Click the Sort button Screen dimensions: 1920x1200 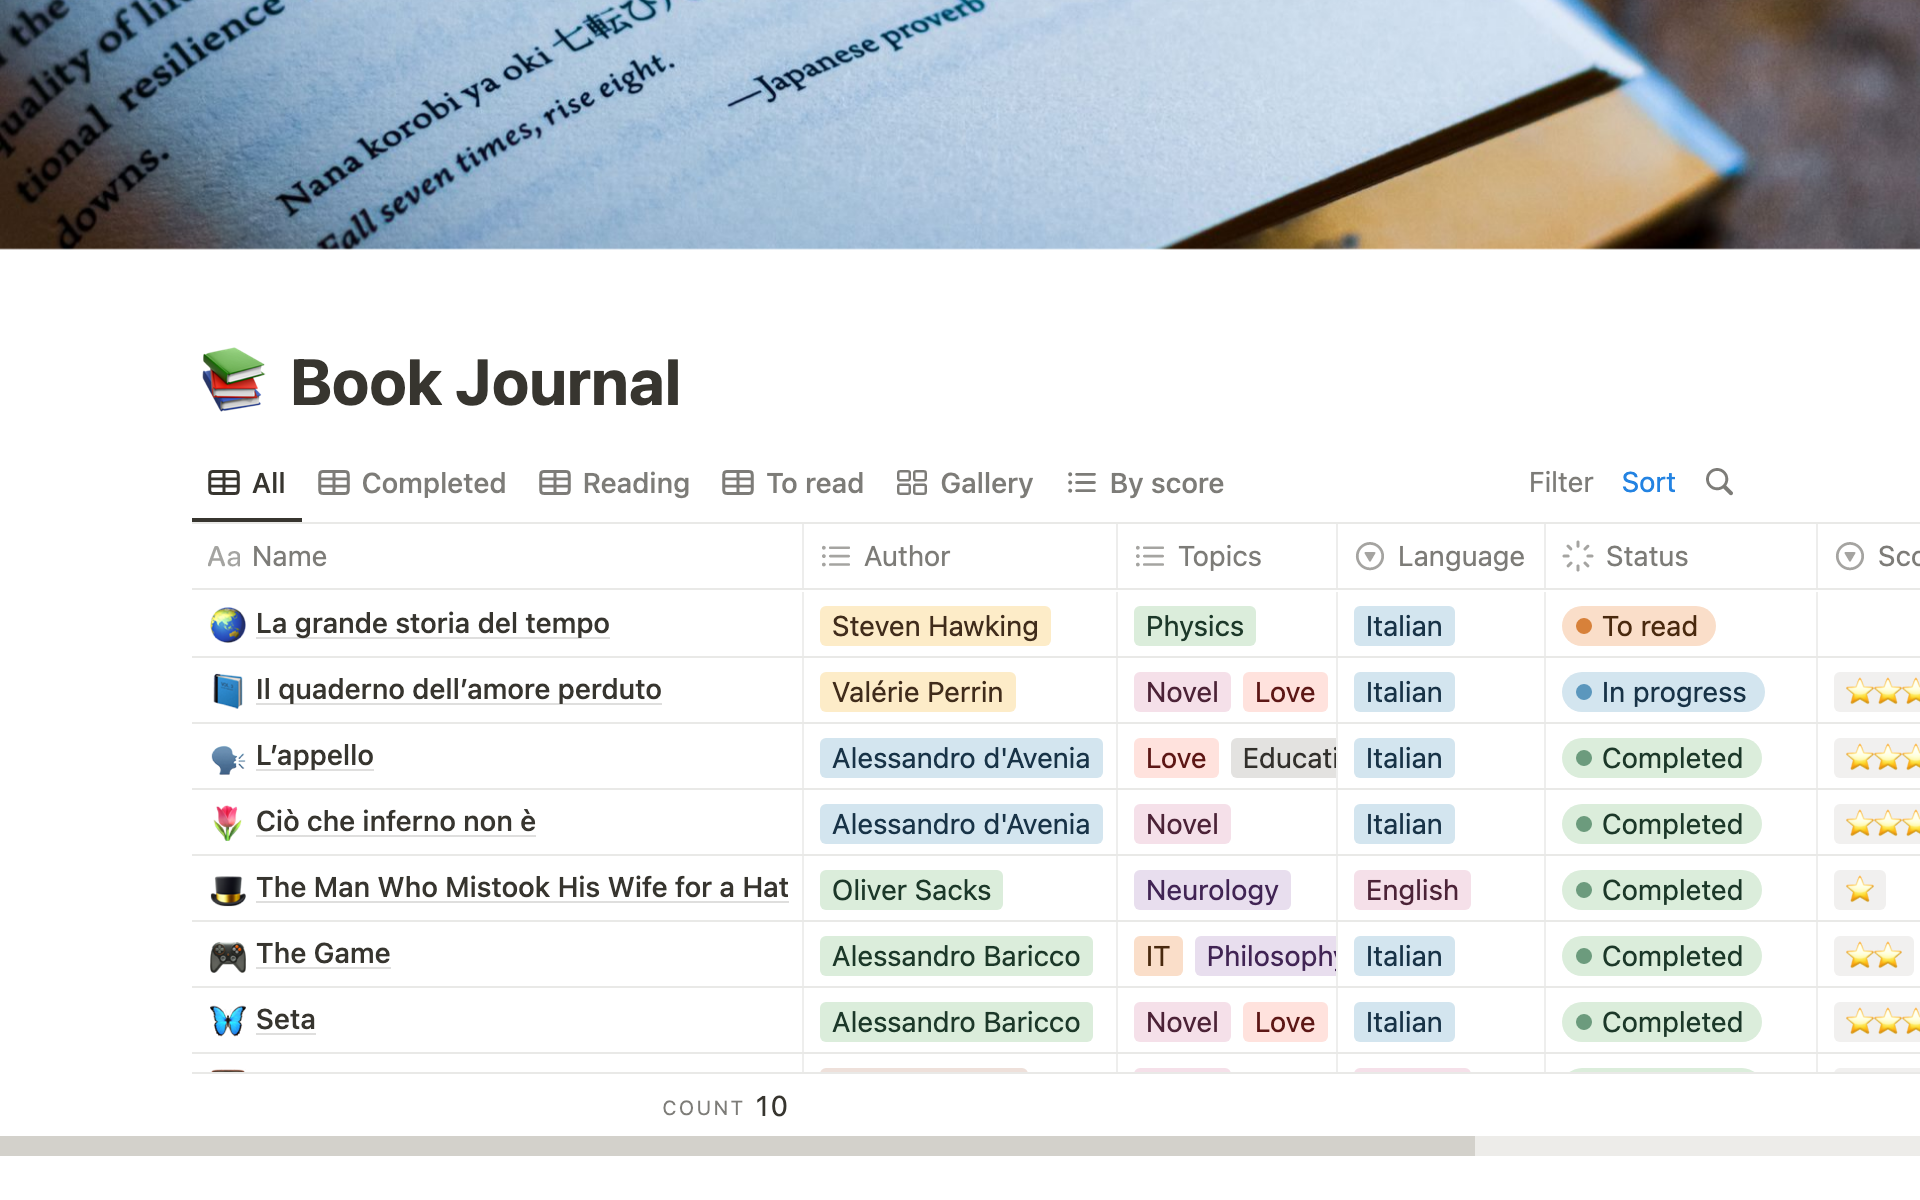1647,482
